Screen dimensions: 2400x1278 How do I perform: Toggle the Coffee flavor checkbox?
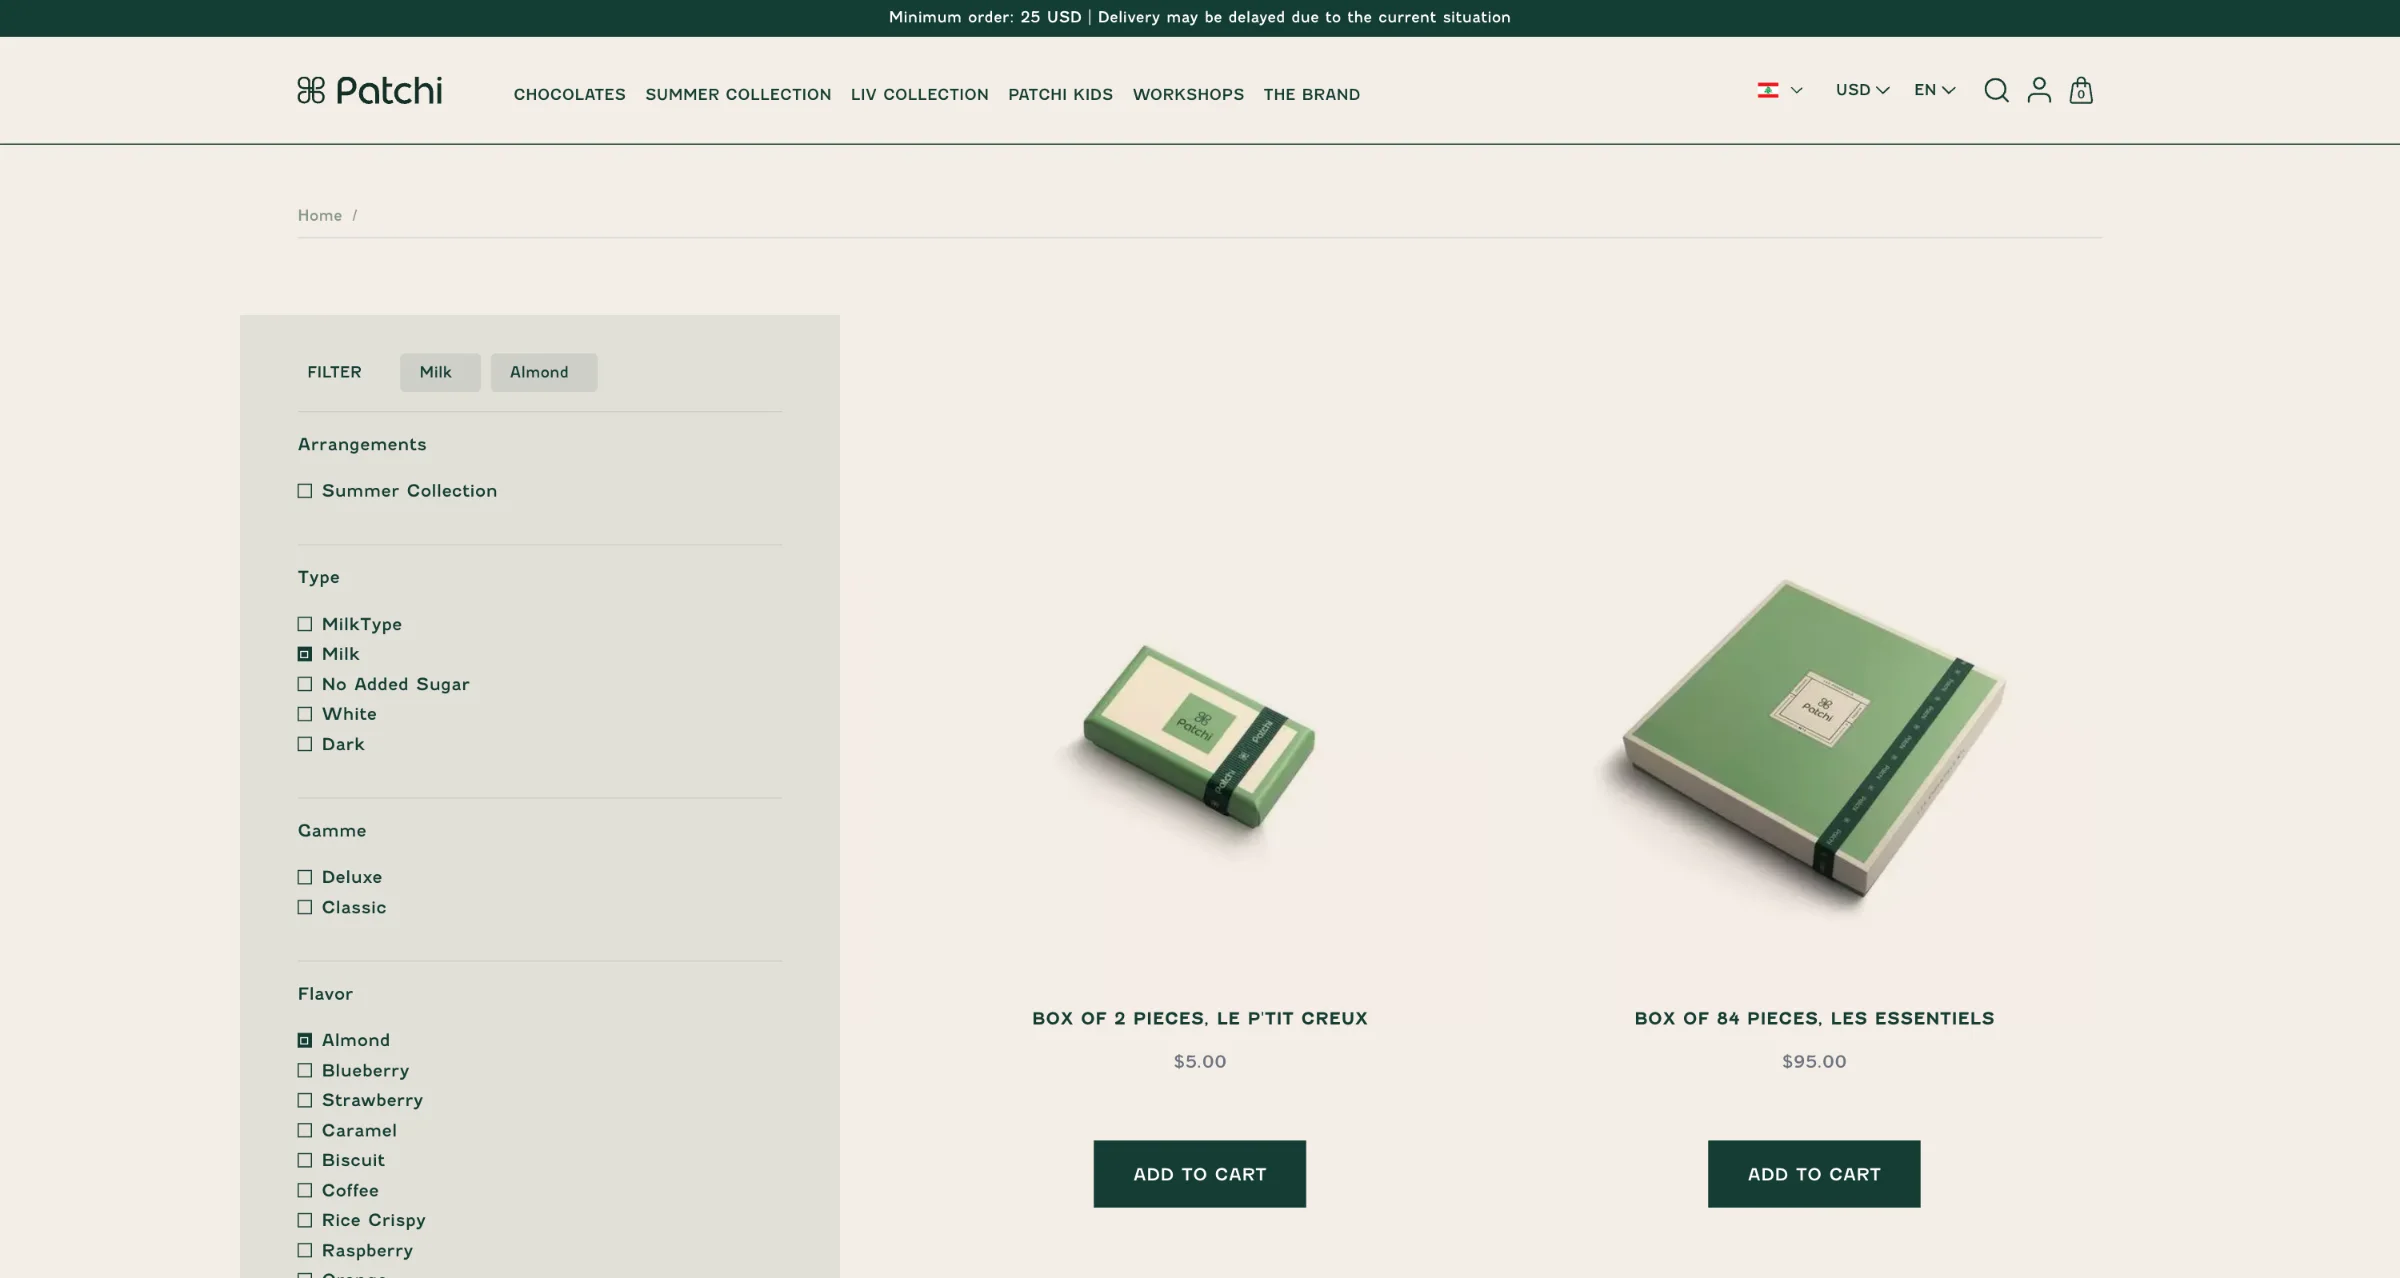(x=305, y=1190)
